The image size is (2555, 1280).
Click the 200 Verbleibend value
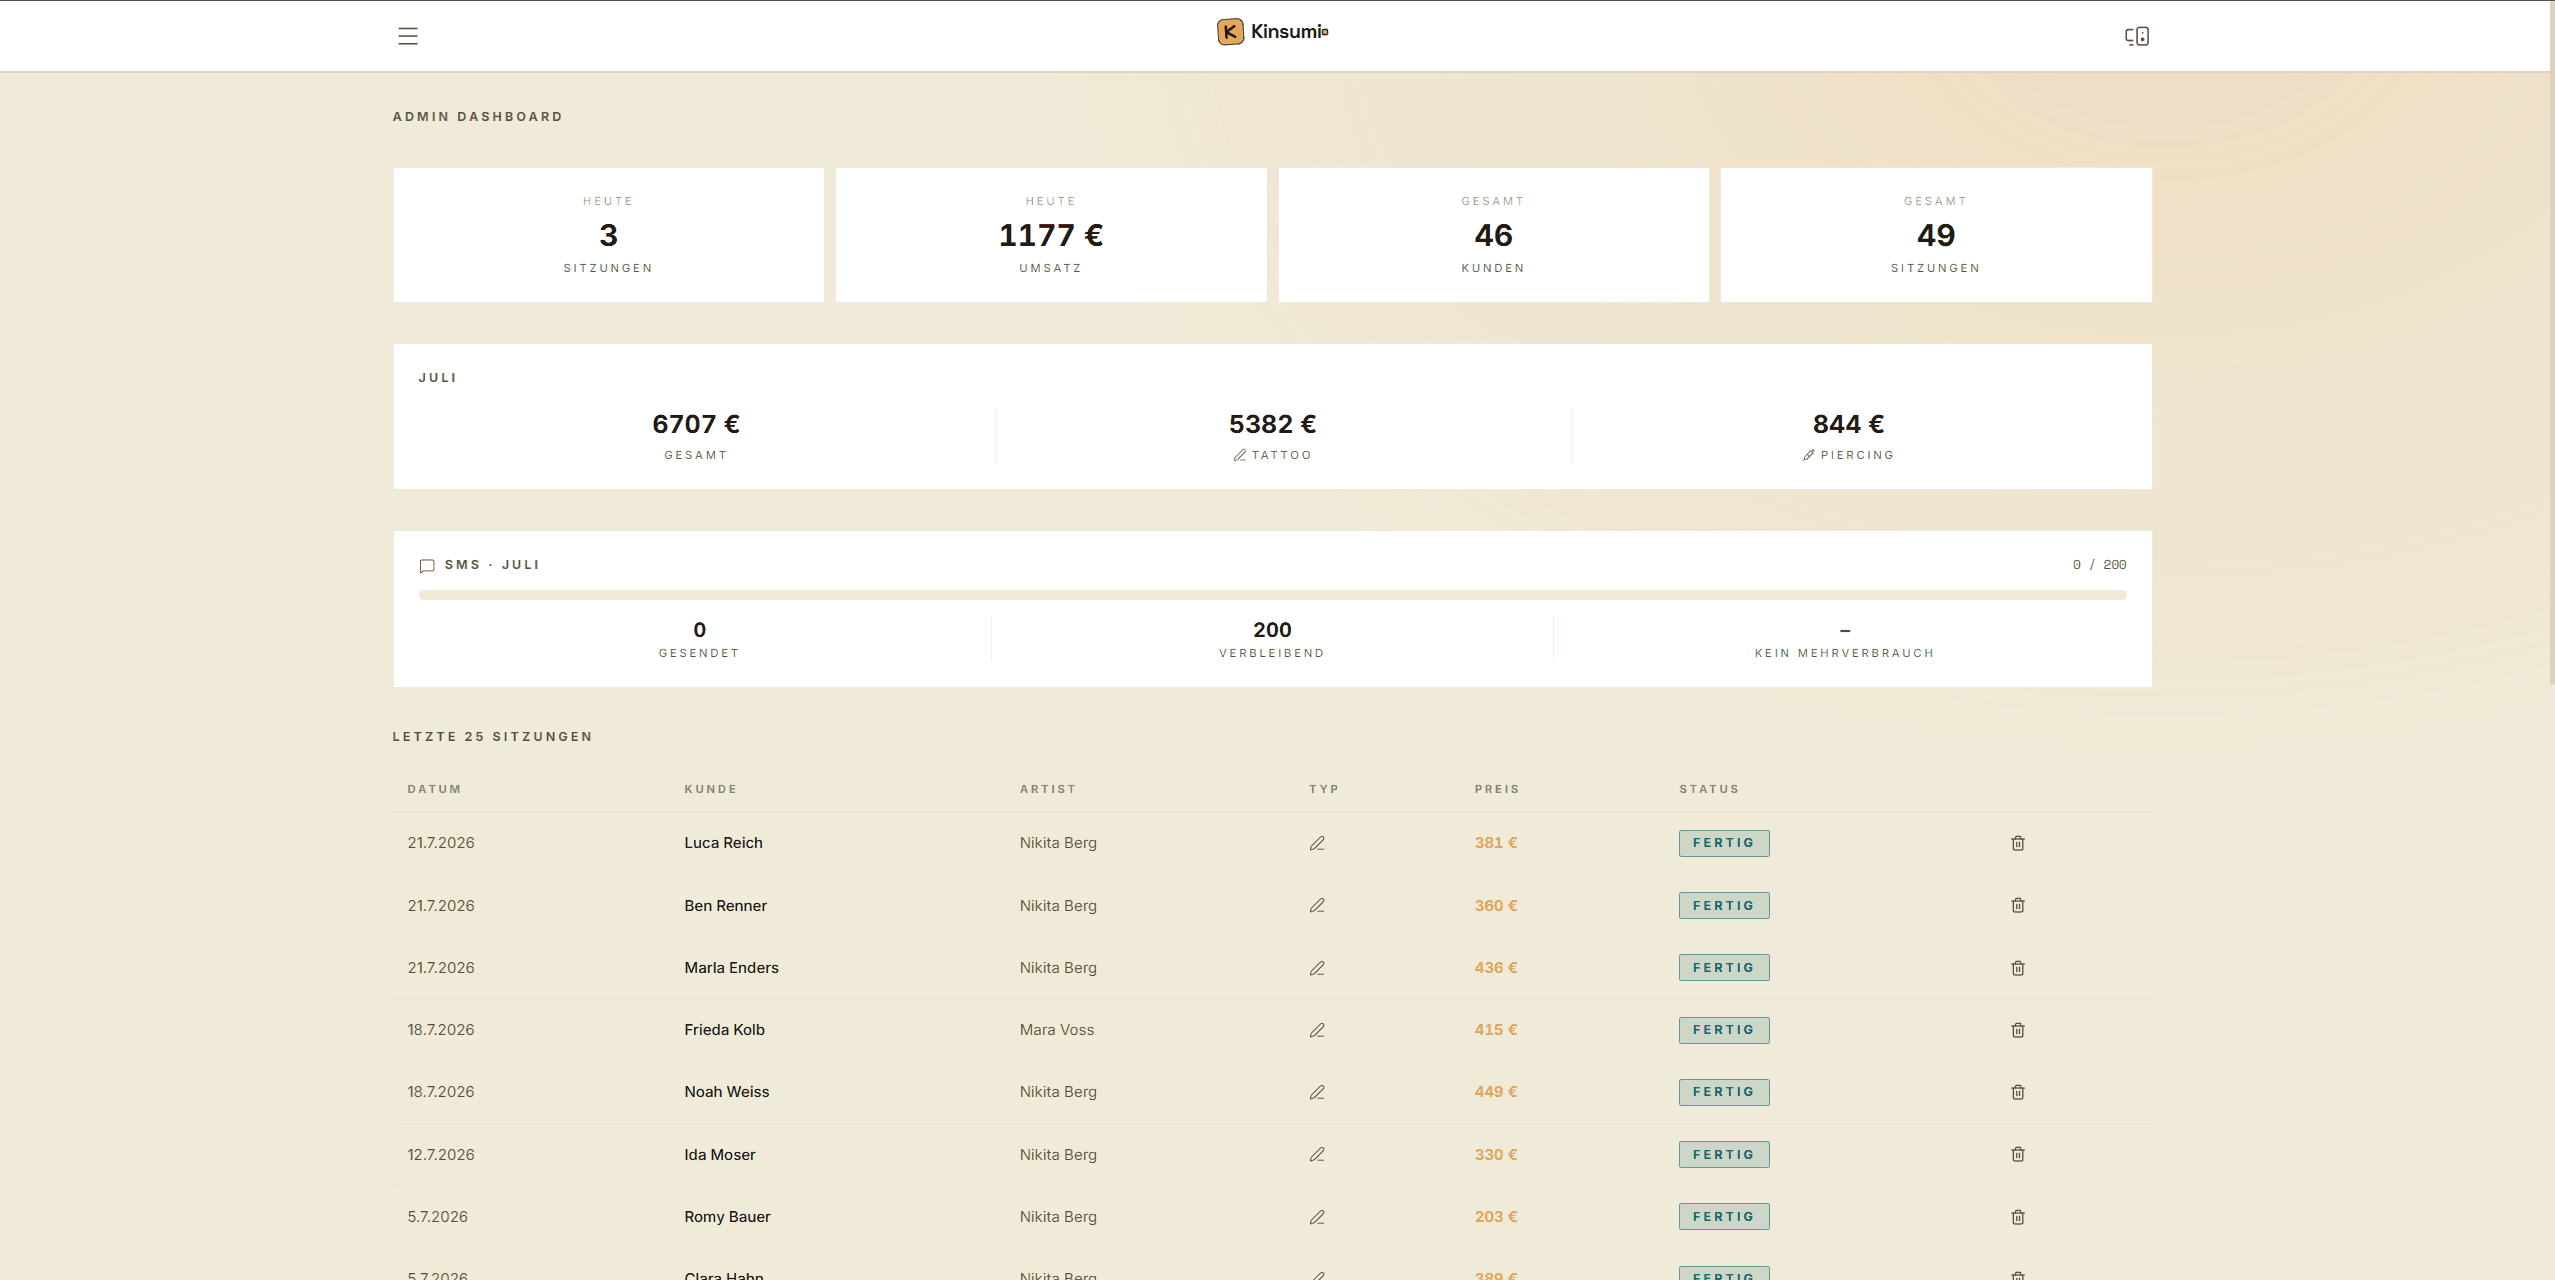click(1272, 630)
